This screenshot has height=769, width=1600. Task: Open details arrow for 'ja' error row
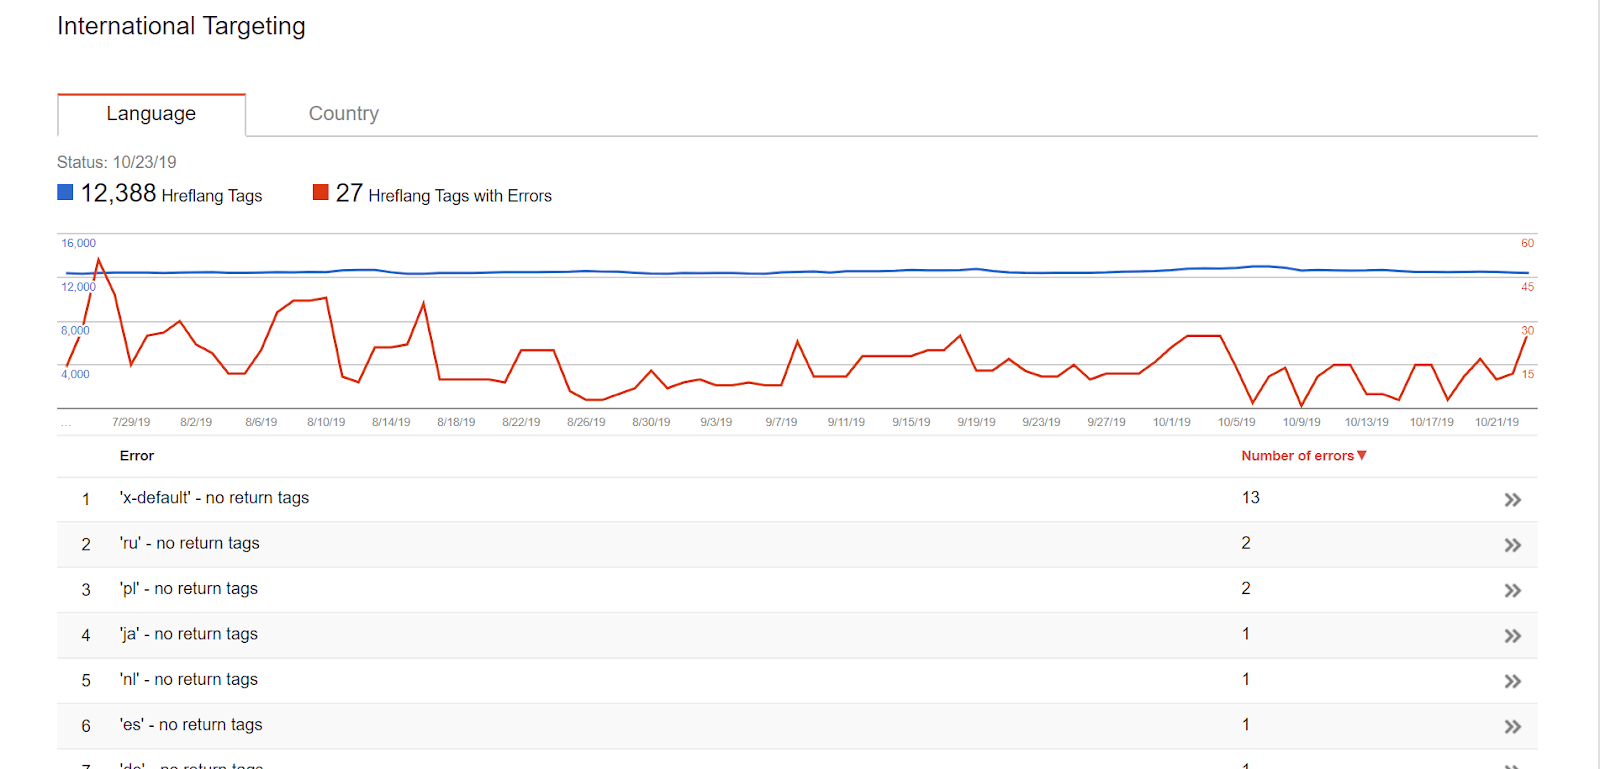[x=1513, y=635]
